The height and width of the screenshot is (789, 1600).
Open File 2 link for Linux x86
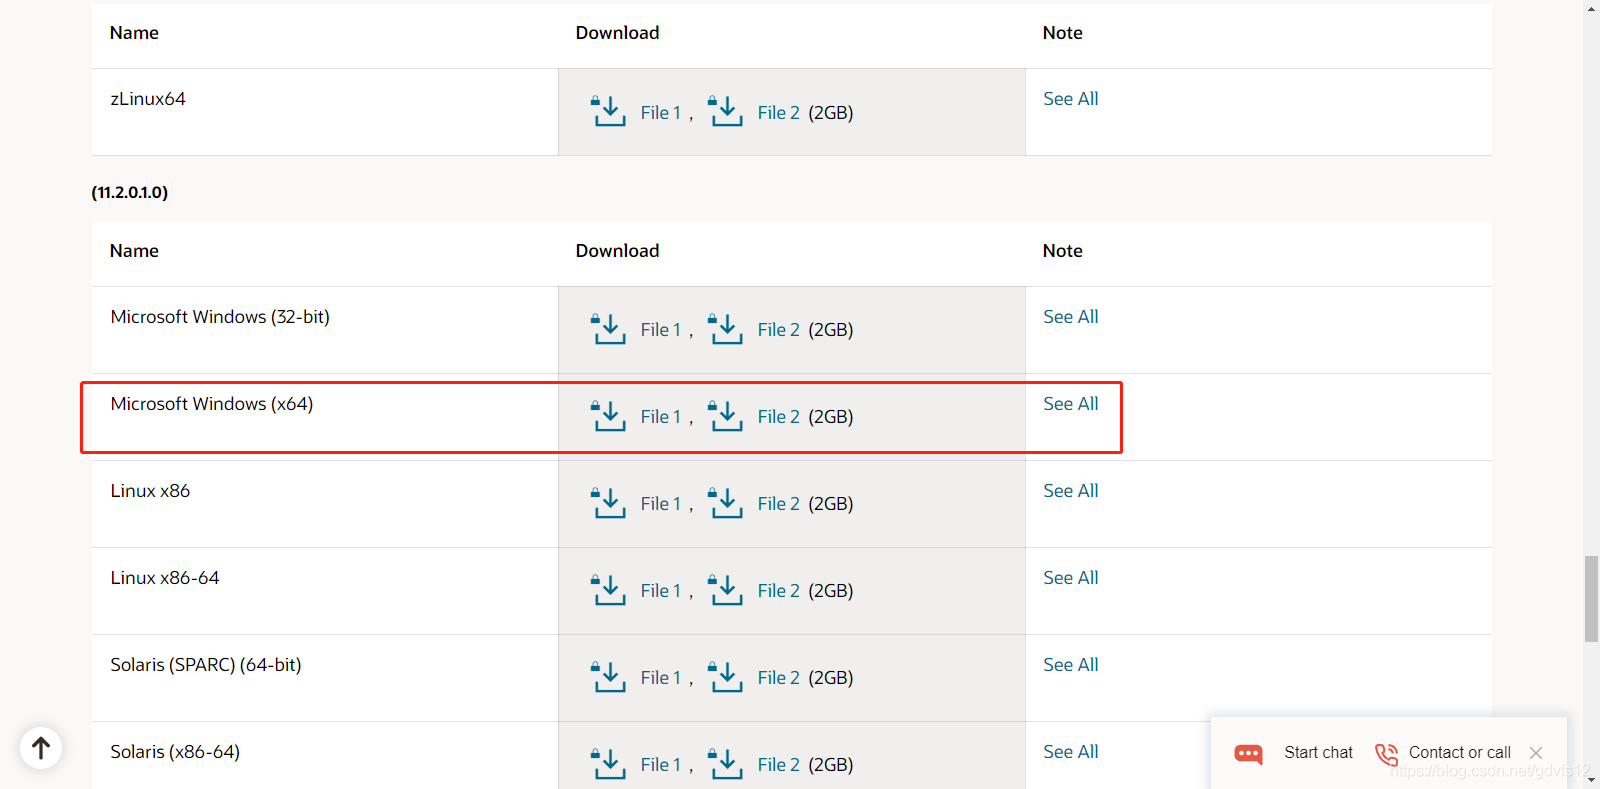point(778,504)
